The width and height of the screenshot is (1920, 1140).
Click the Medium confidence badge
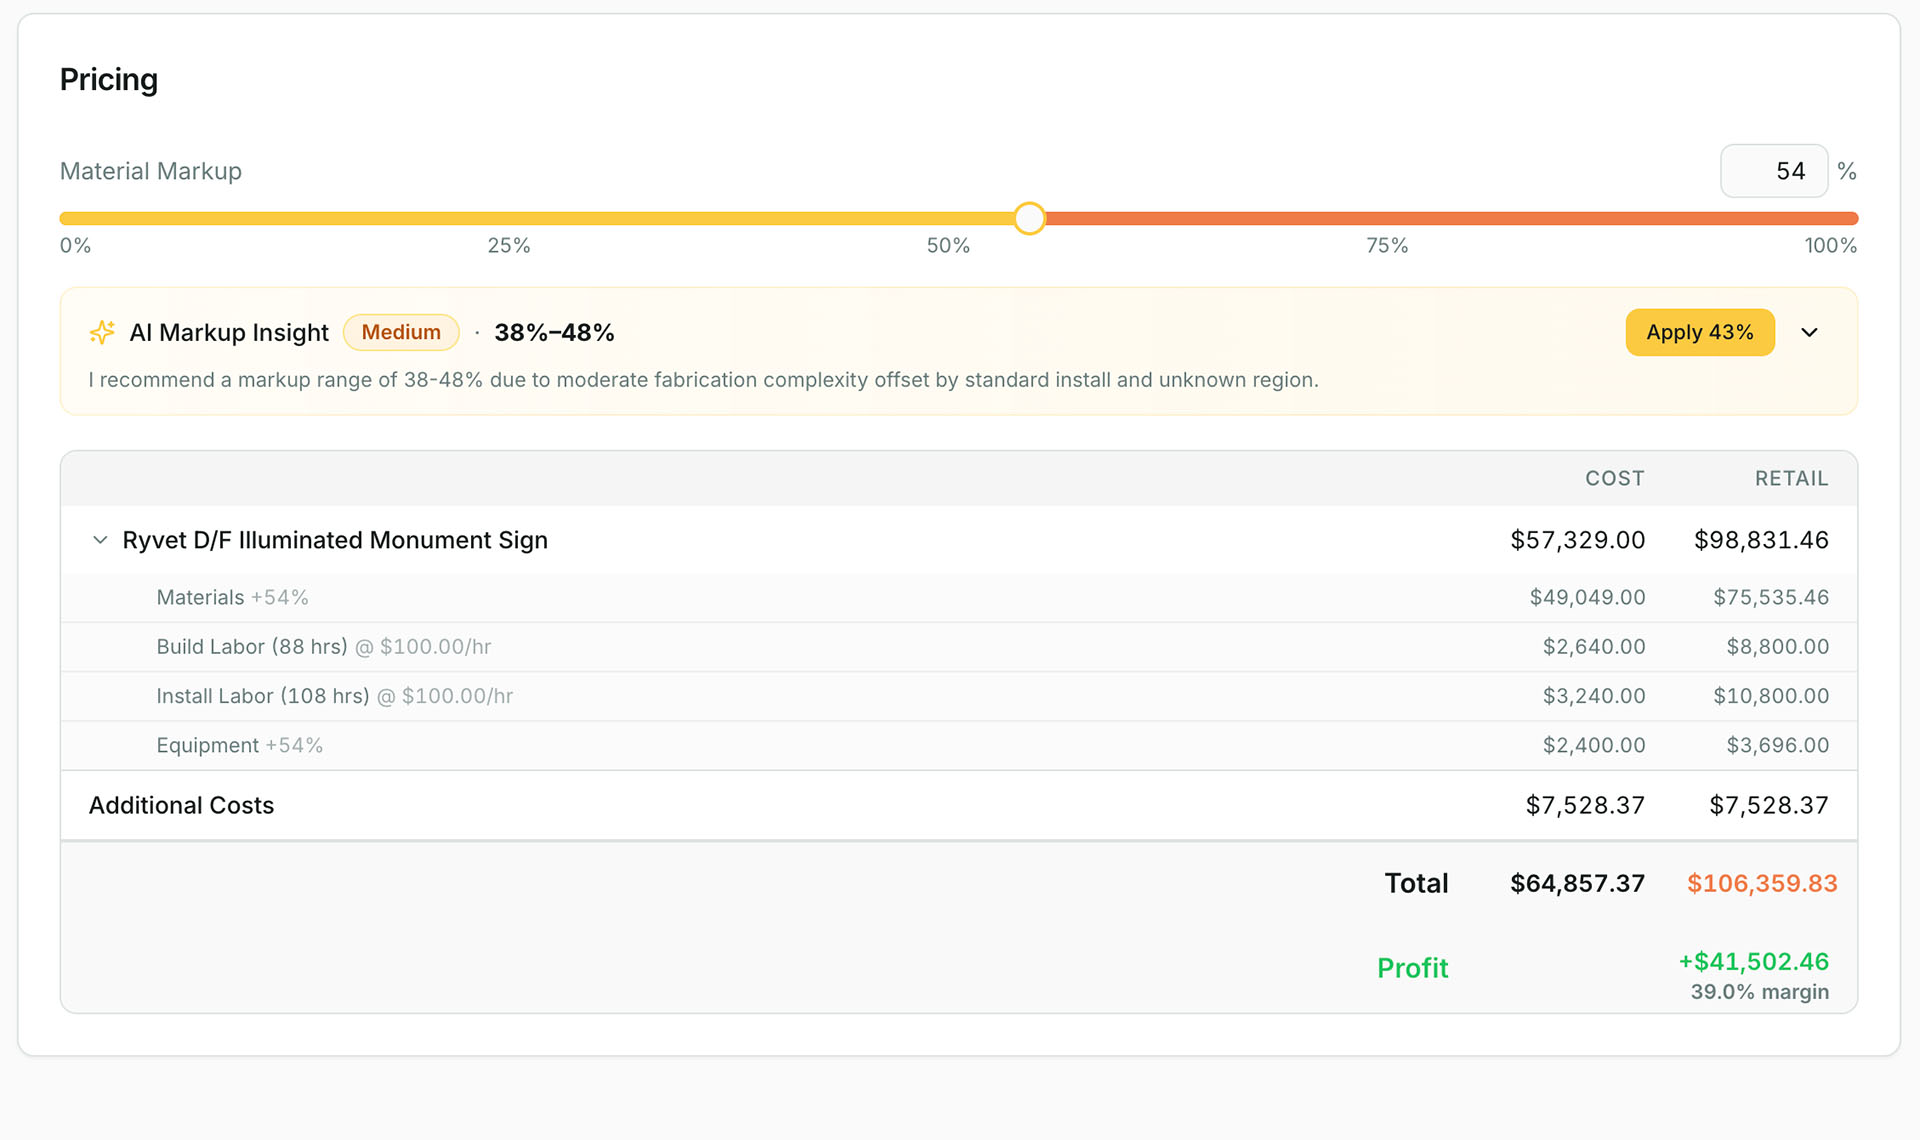click(401, 332)
